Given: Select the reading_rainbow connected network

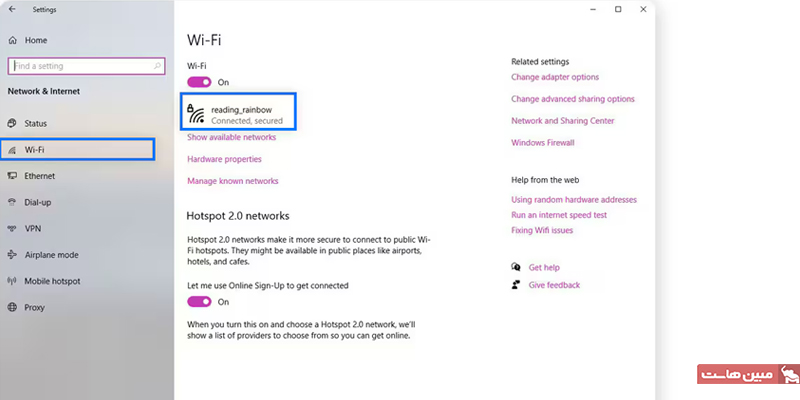Looking at the screenshot, I should 240,113.
